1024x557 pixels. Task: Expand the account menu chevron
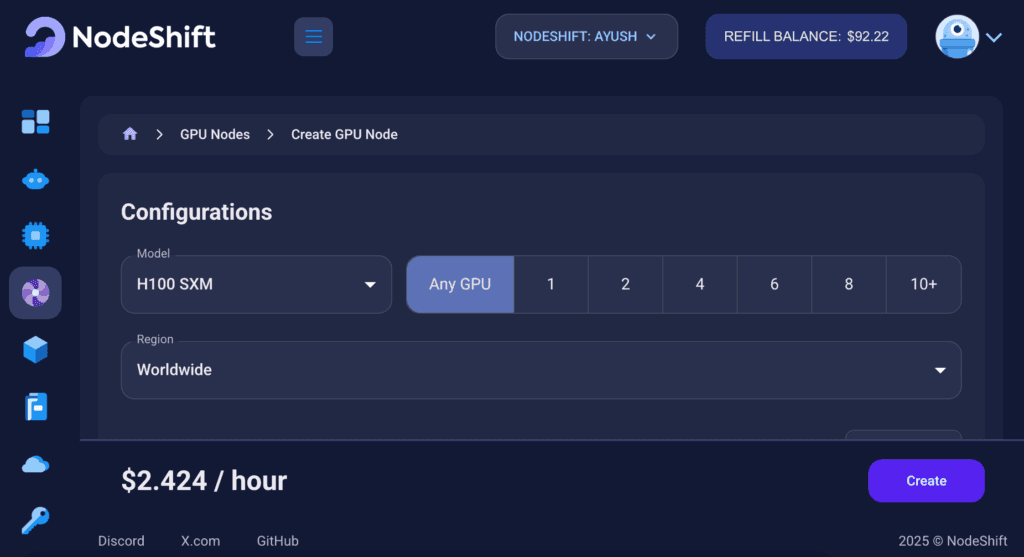point(994,37)
